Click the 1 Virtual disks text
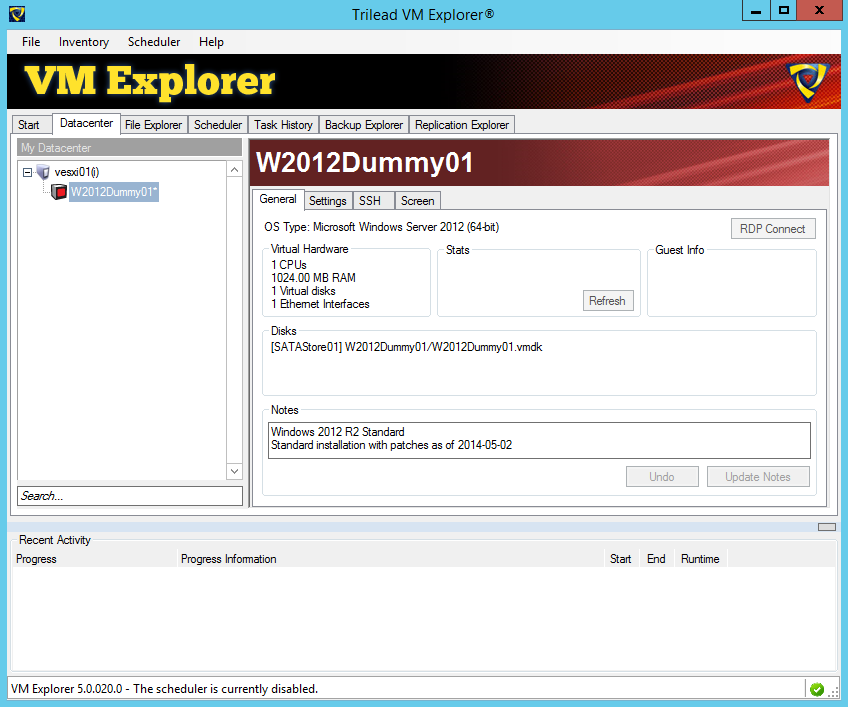The width and height of the screenshot is (848, 707). [303, 291]
